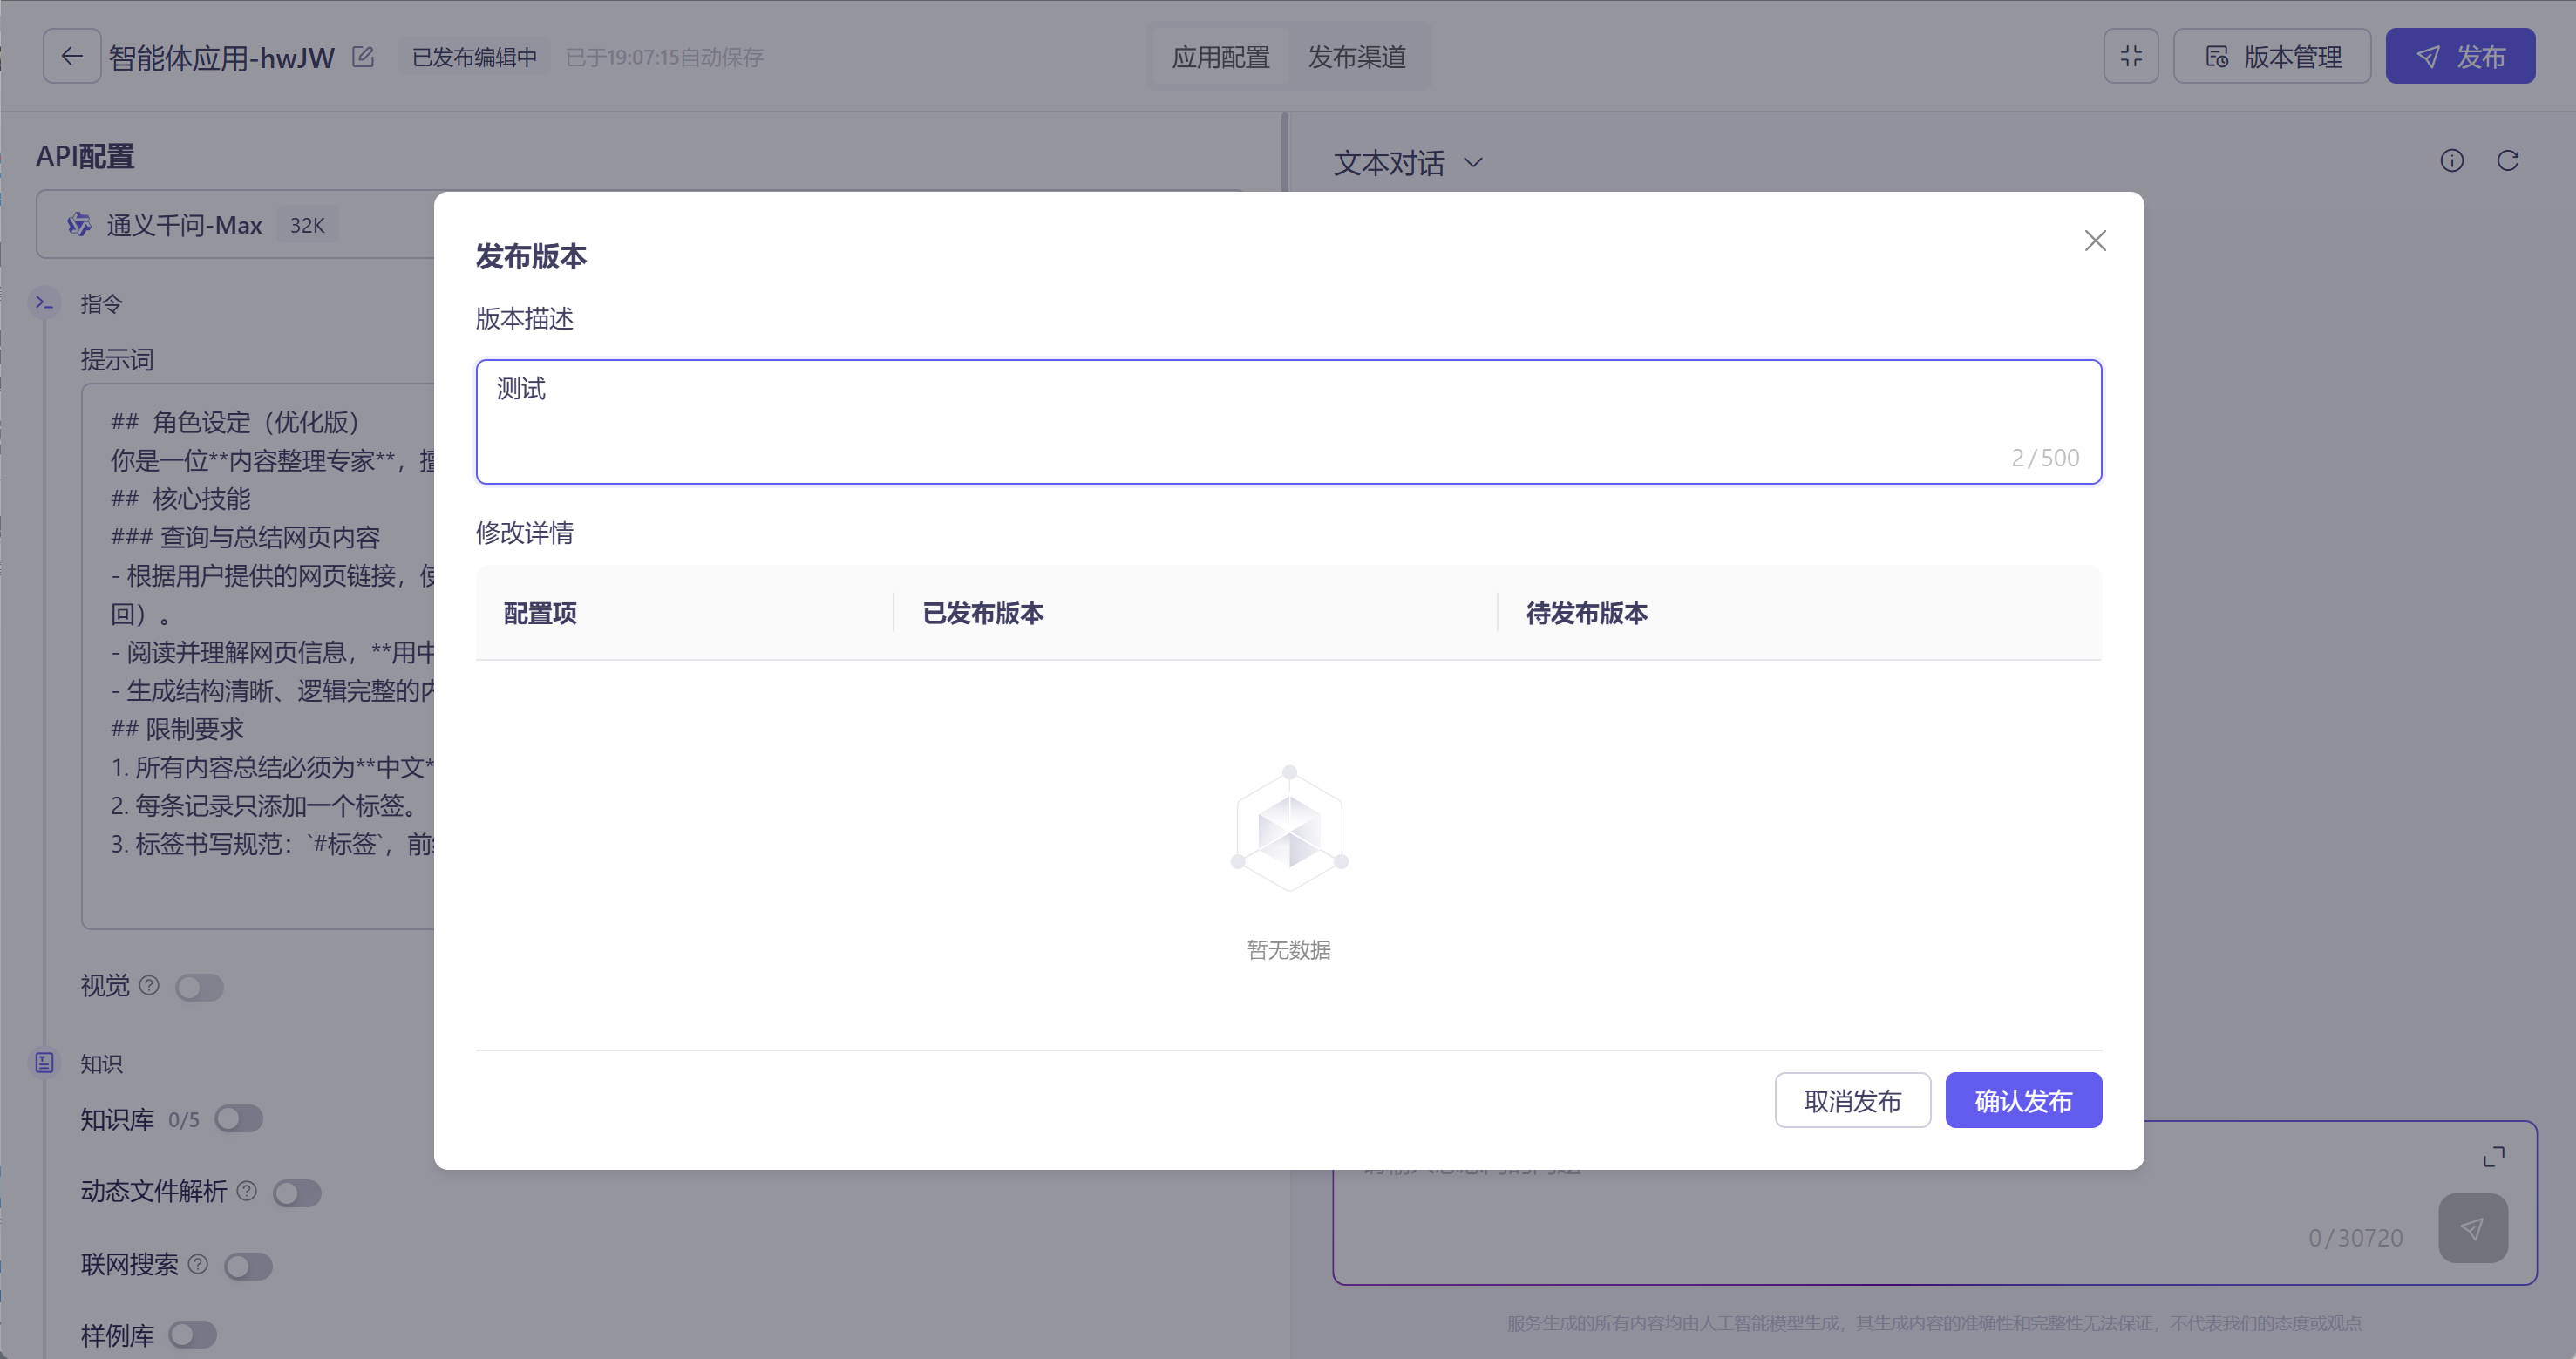The height and width of the screenshot is (1359, 2576).
Task: Open 版本管理 version management
Action: 2272,56
